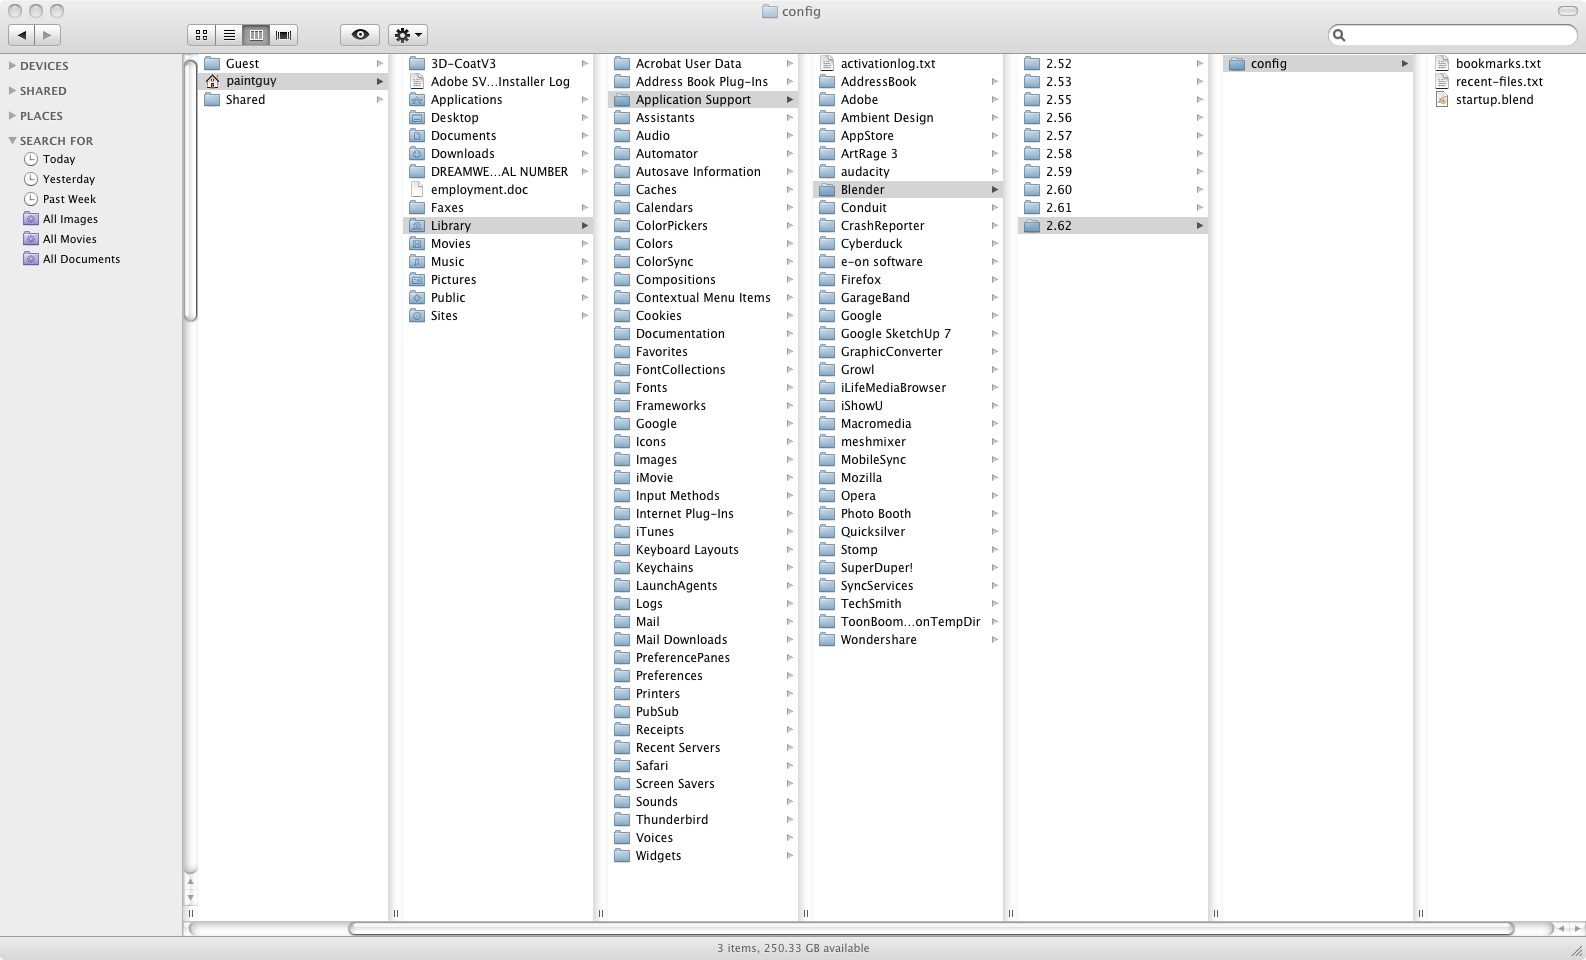
Task: Toggle the toolbar pill button at top right
Action: coord(1567,11)
